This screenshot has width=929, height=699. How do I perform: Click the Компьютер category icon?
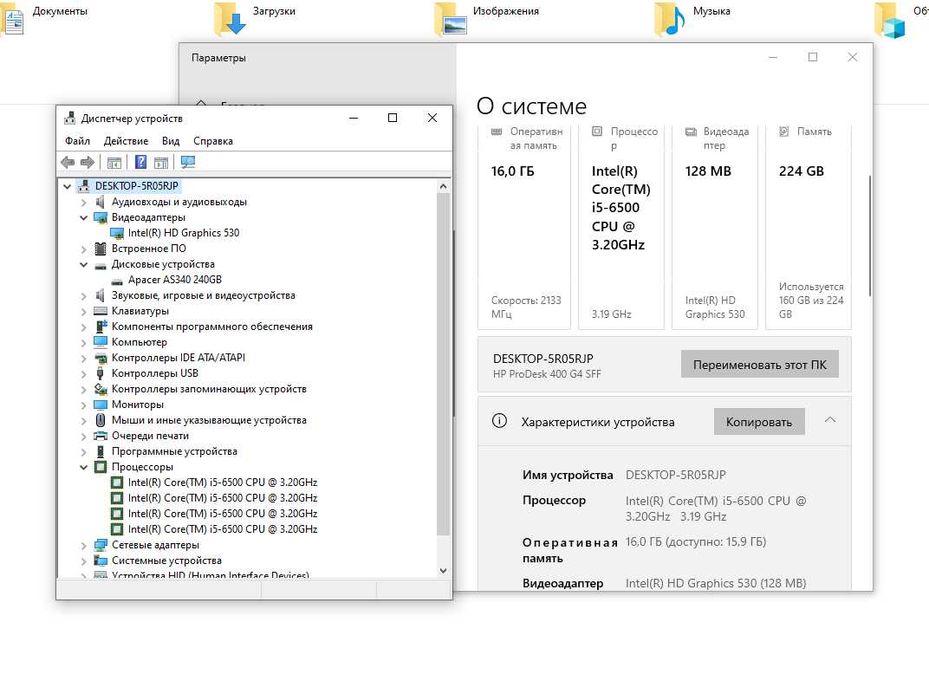pos(101,342)
